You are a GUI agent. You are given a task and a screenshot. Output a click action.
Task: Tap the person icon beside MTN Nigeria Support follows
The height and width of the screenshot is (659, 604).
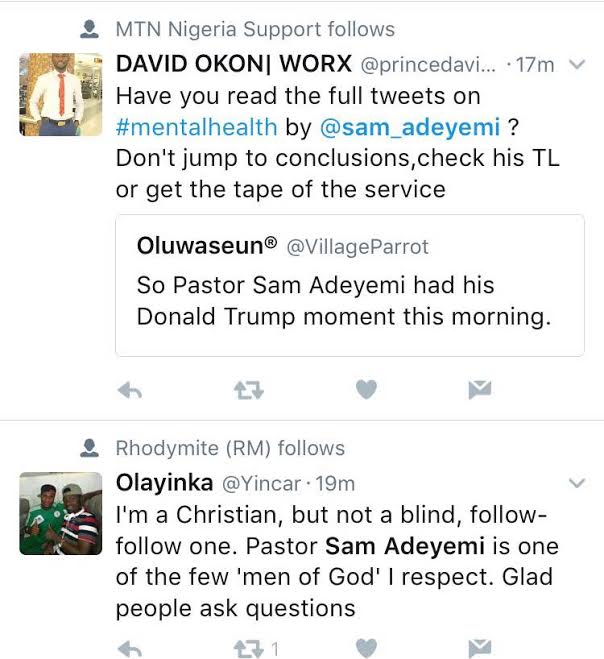(90, 29)
